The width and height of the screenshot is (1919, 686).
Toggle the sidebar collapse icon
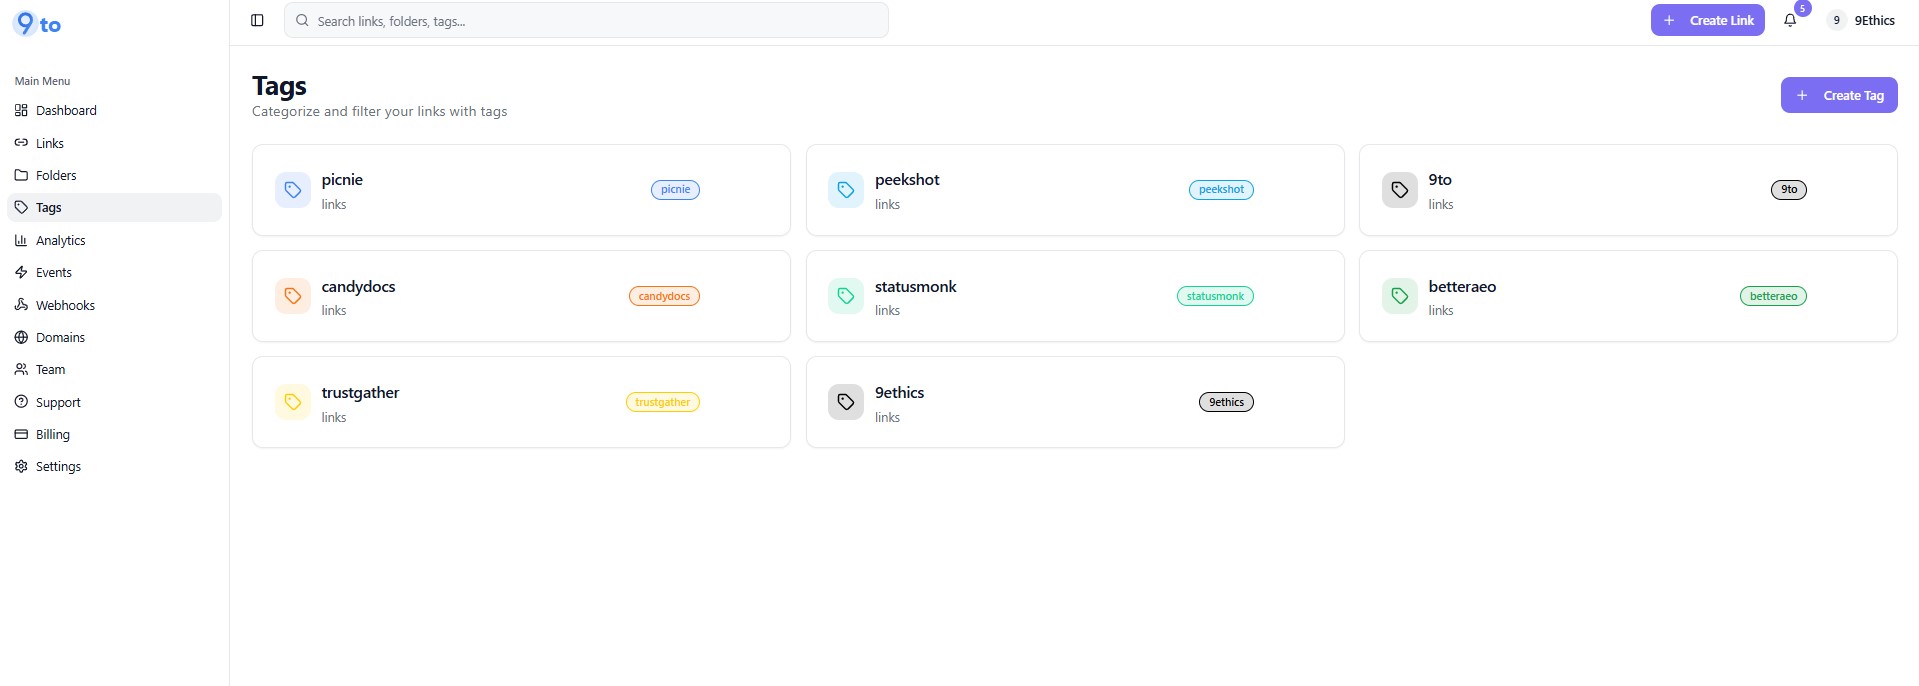[257, 20]
